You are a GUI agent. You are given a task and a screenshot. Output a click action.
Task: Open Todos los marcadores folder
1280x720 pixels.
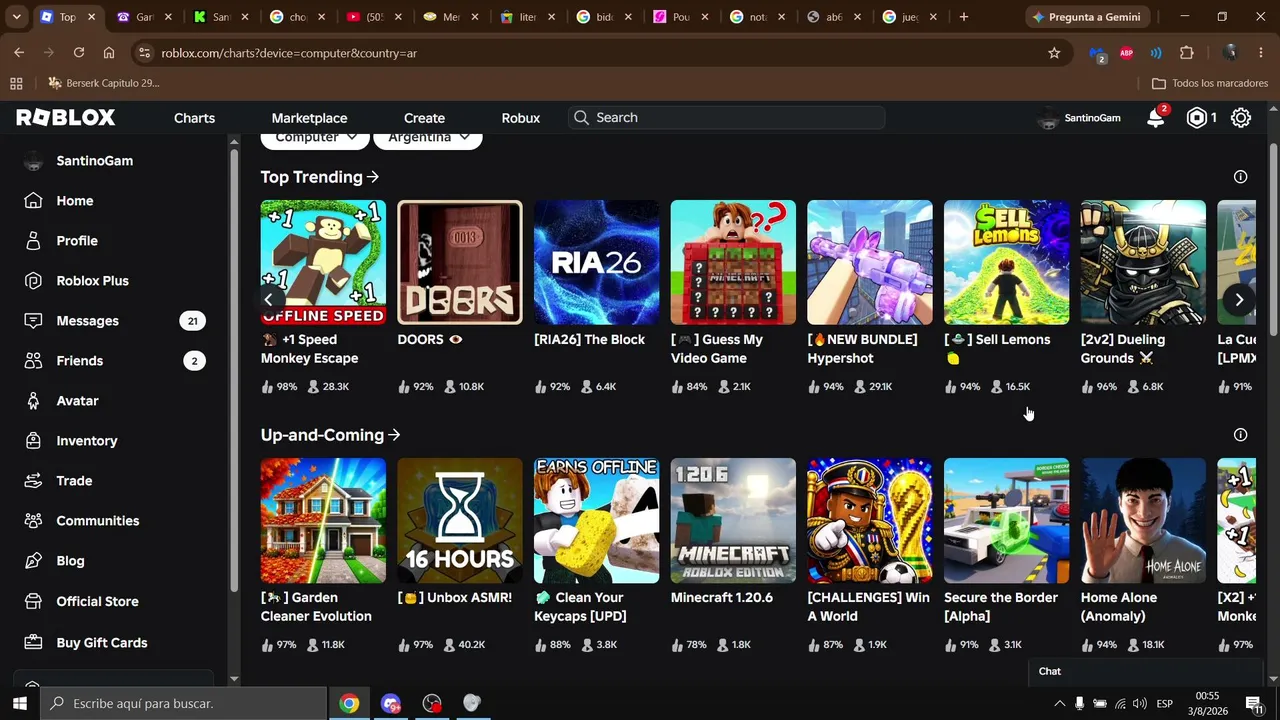point(1210,83)
